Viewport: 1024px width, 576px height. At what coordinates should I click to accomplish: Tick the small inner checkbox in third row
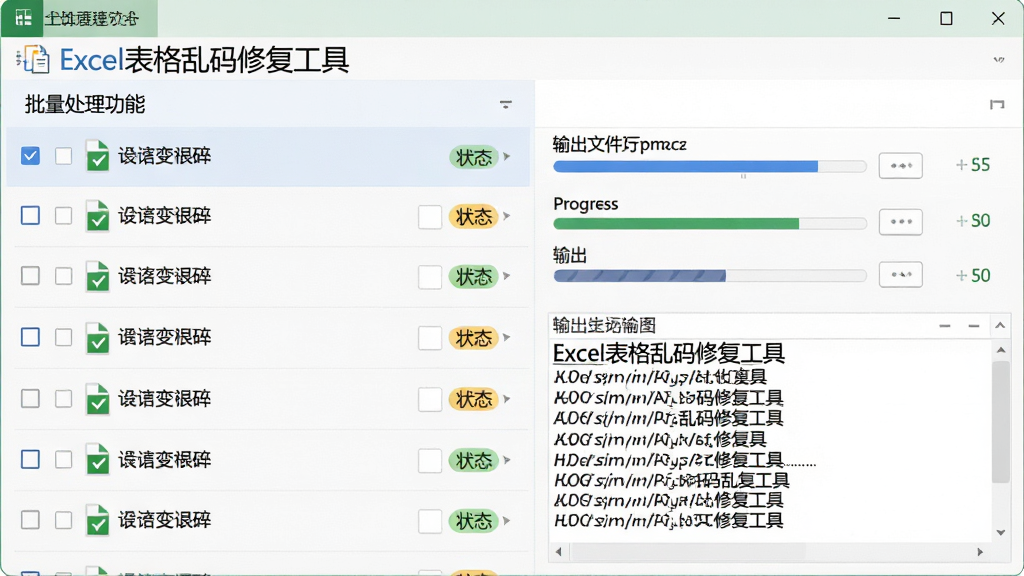[x=63, y=276]
